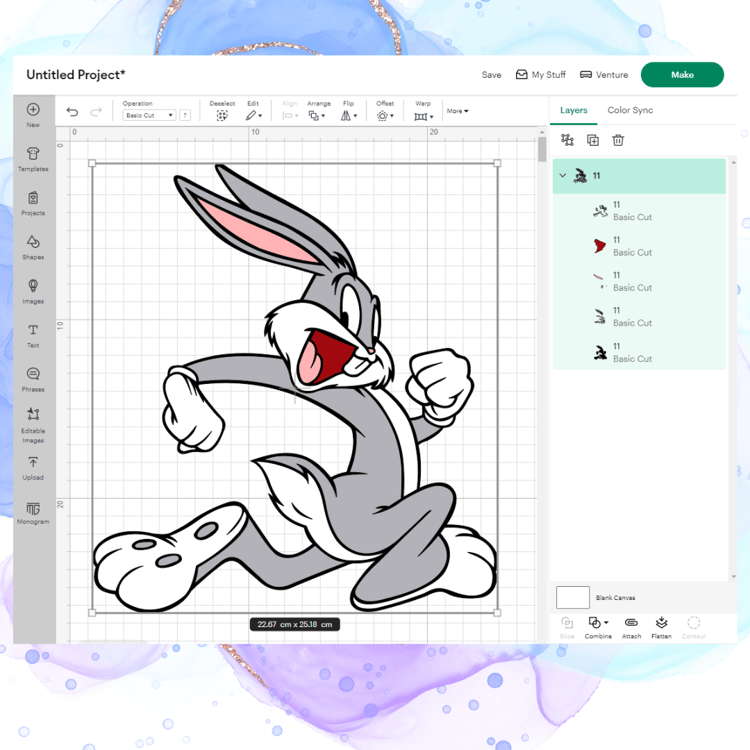The height and width of the screenshot is (750, 750).
Task: Click the Untitled Project title
Action: [76, 75]
